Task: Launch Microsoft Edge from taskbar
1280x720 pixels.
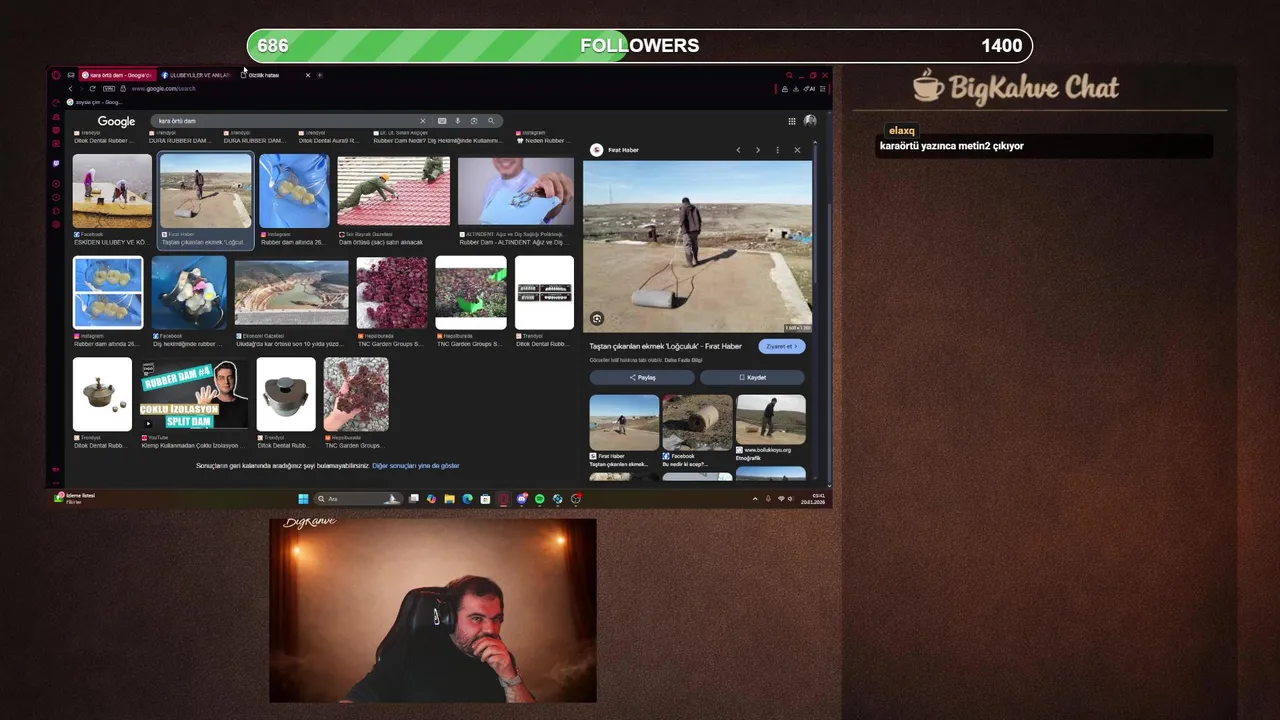Action: coord(467,498)
